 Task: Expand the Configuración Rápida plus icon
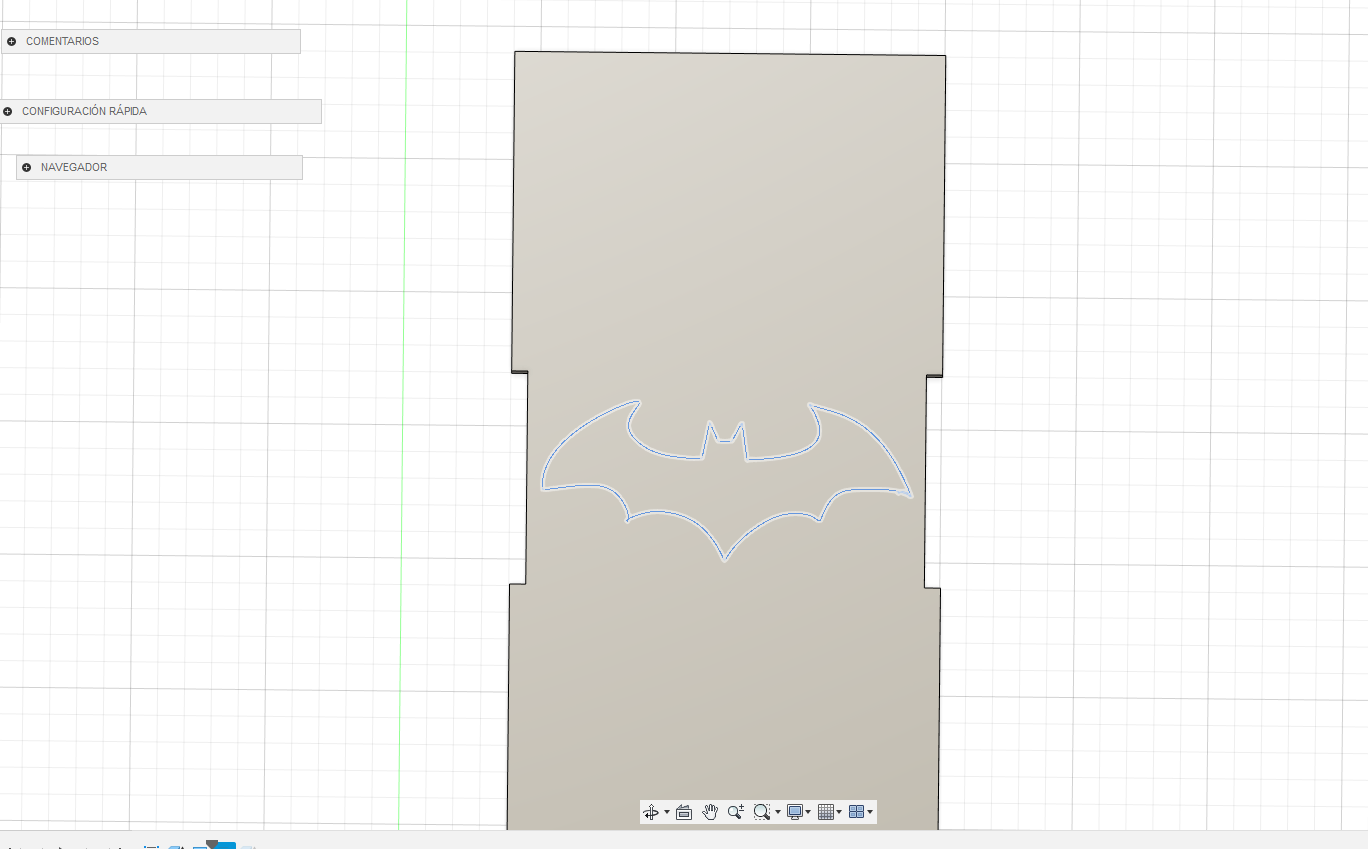tap(8, 111)
